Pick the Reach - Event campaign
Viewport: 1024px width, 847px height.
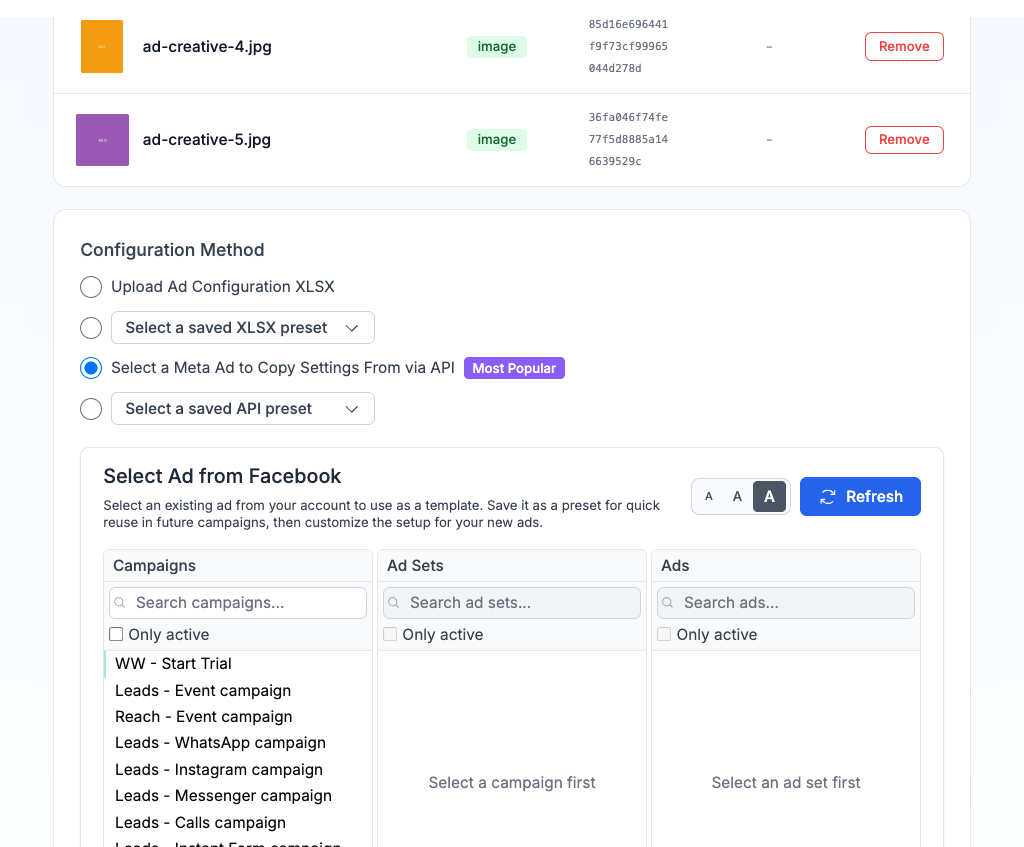click(x=203, y=717)
